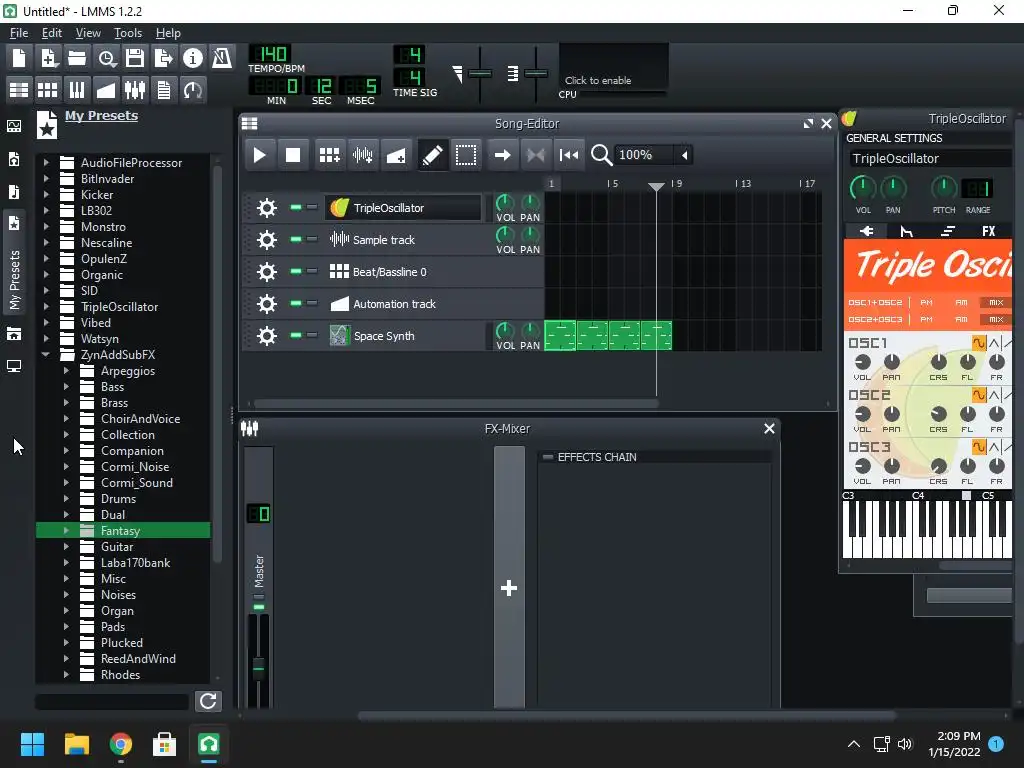
Task: Open the Song-Editor zoom percentage dropdown
Action: click(x=684, y=155)
